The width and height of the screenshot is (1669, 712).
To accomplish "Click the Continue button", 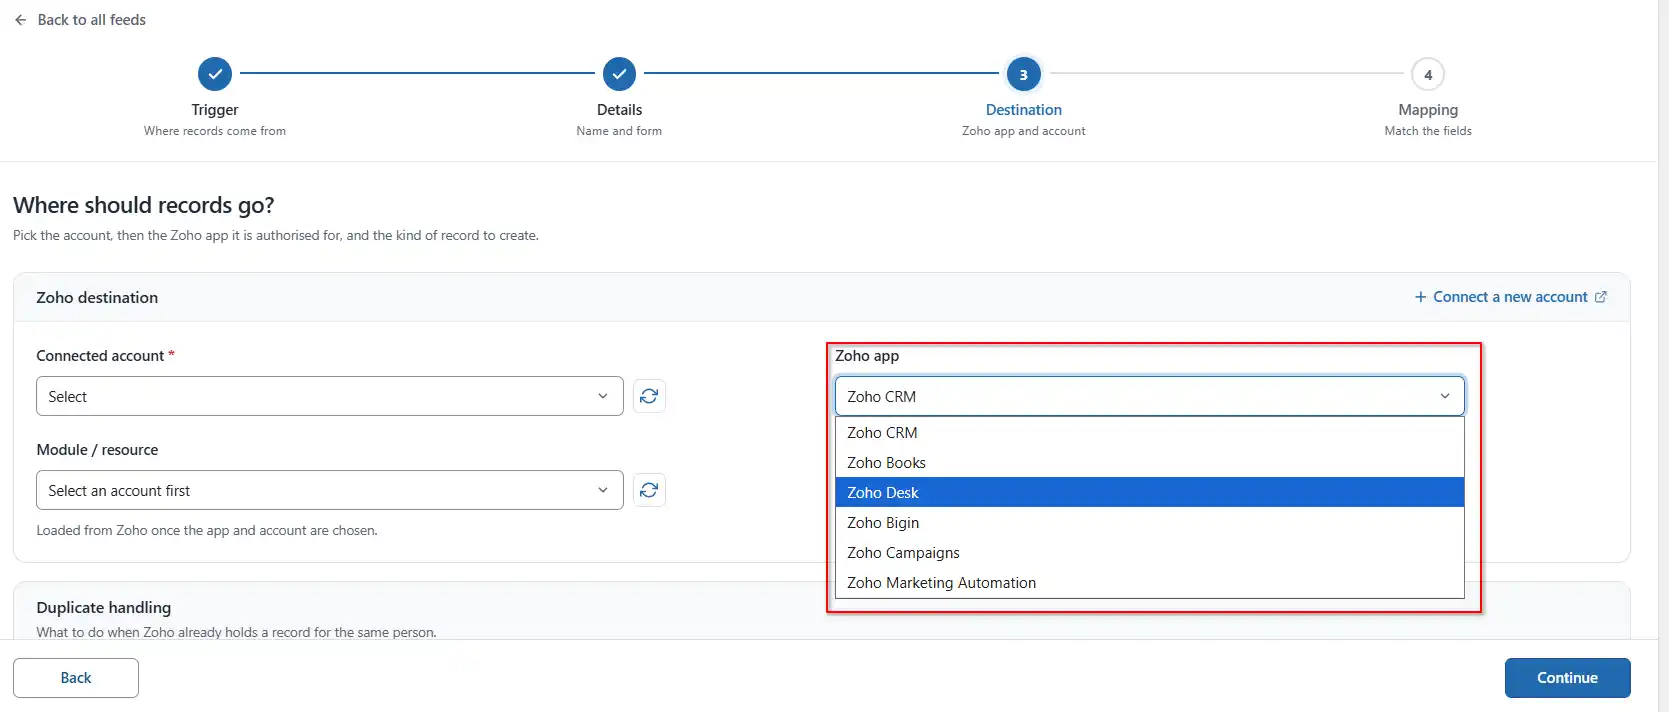I will [1567, 678].
